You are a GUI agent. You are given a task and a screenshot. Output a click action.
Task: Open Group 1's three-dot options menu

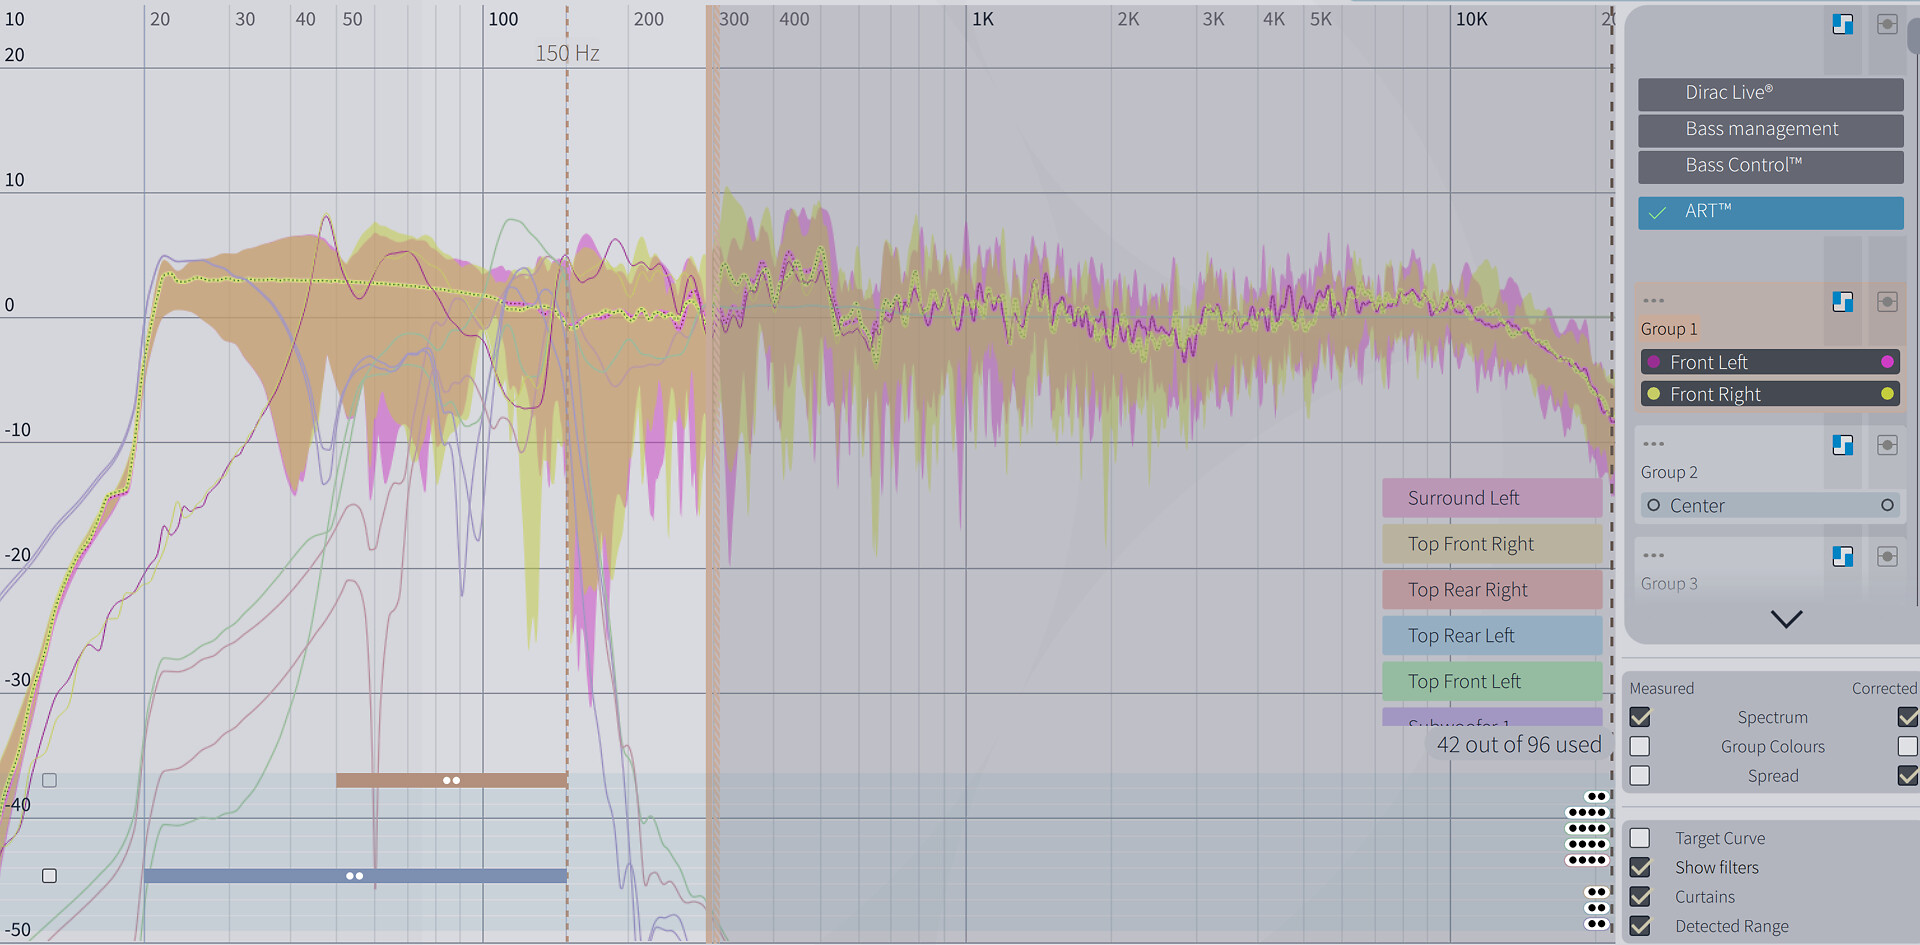(1653, 301)
